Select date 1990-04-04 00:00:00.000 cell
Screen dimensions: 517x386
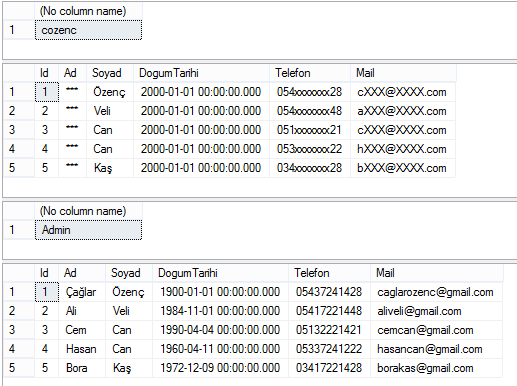click(220, 330)
